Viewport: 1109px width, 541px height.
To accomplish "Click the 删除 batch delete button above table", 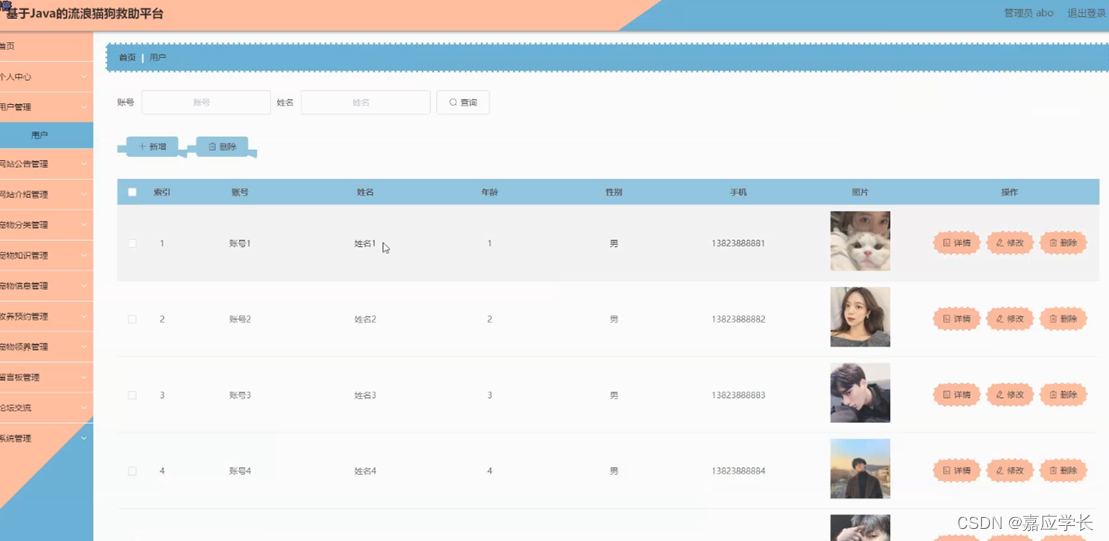I will pyautogui.click(x=222, y=146).
